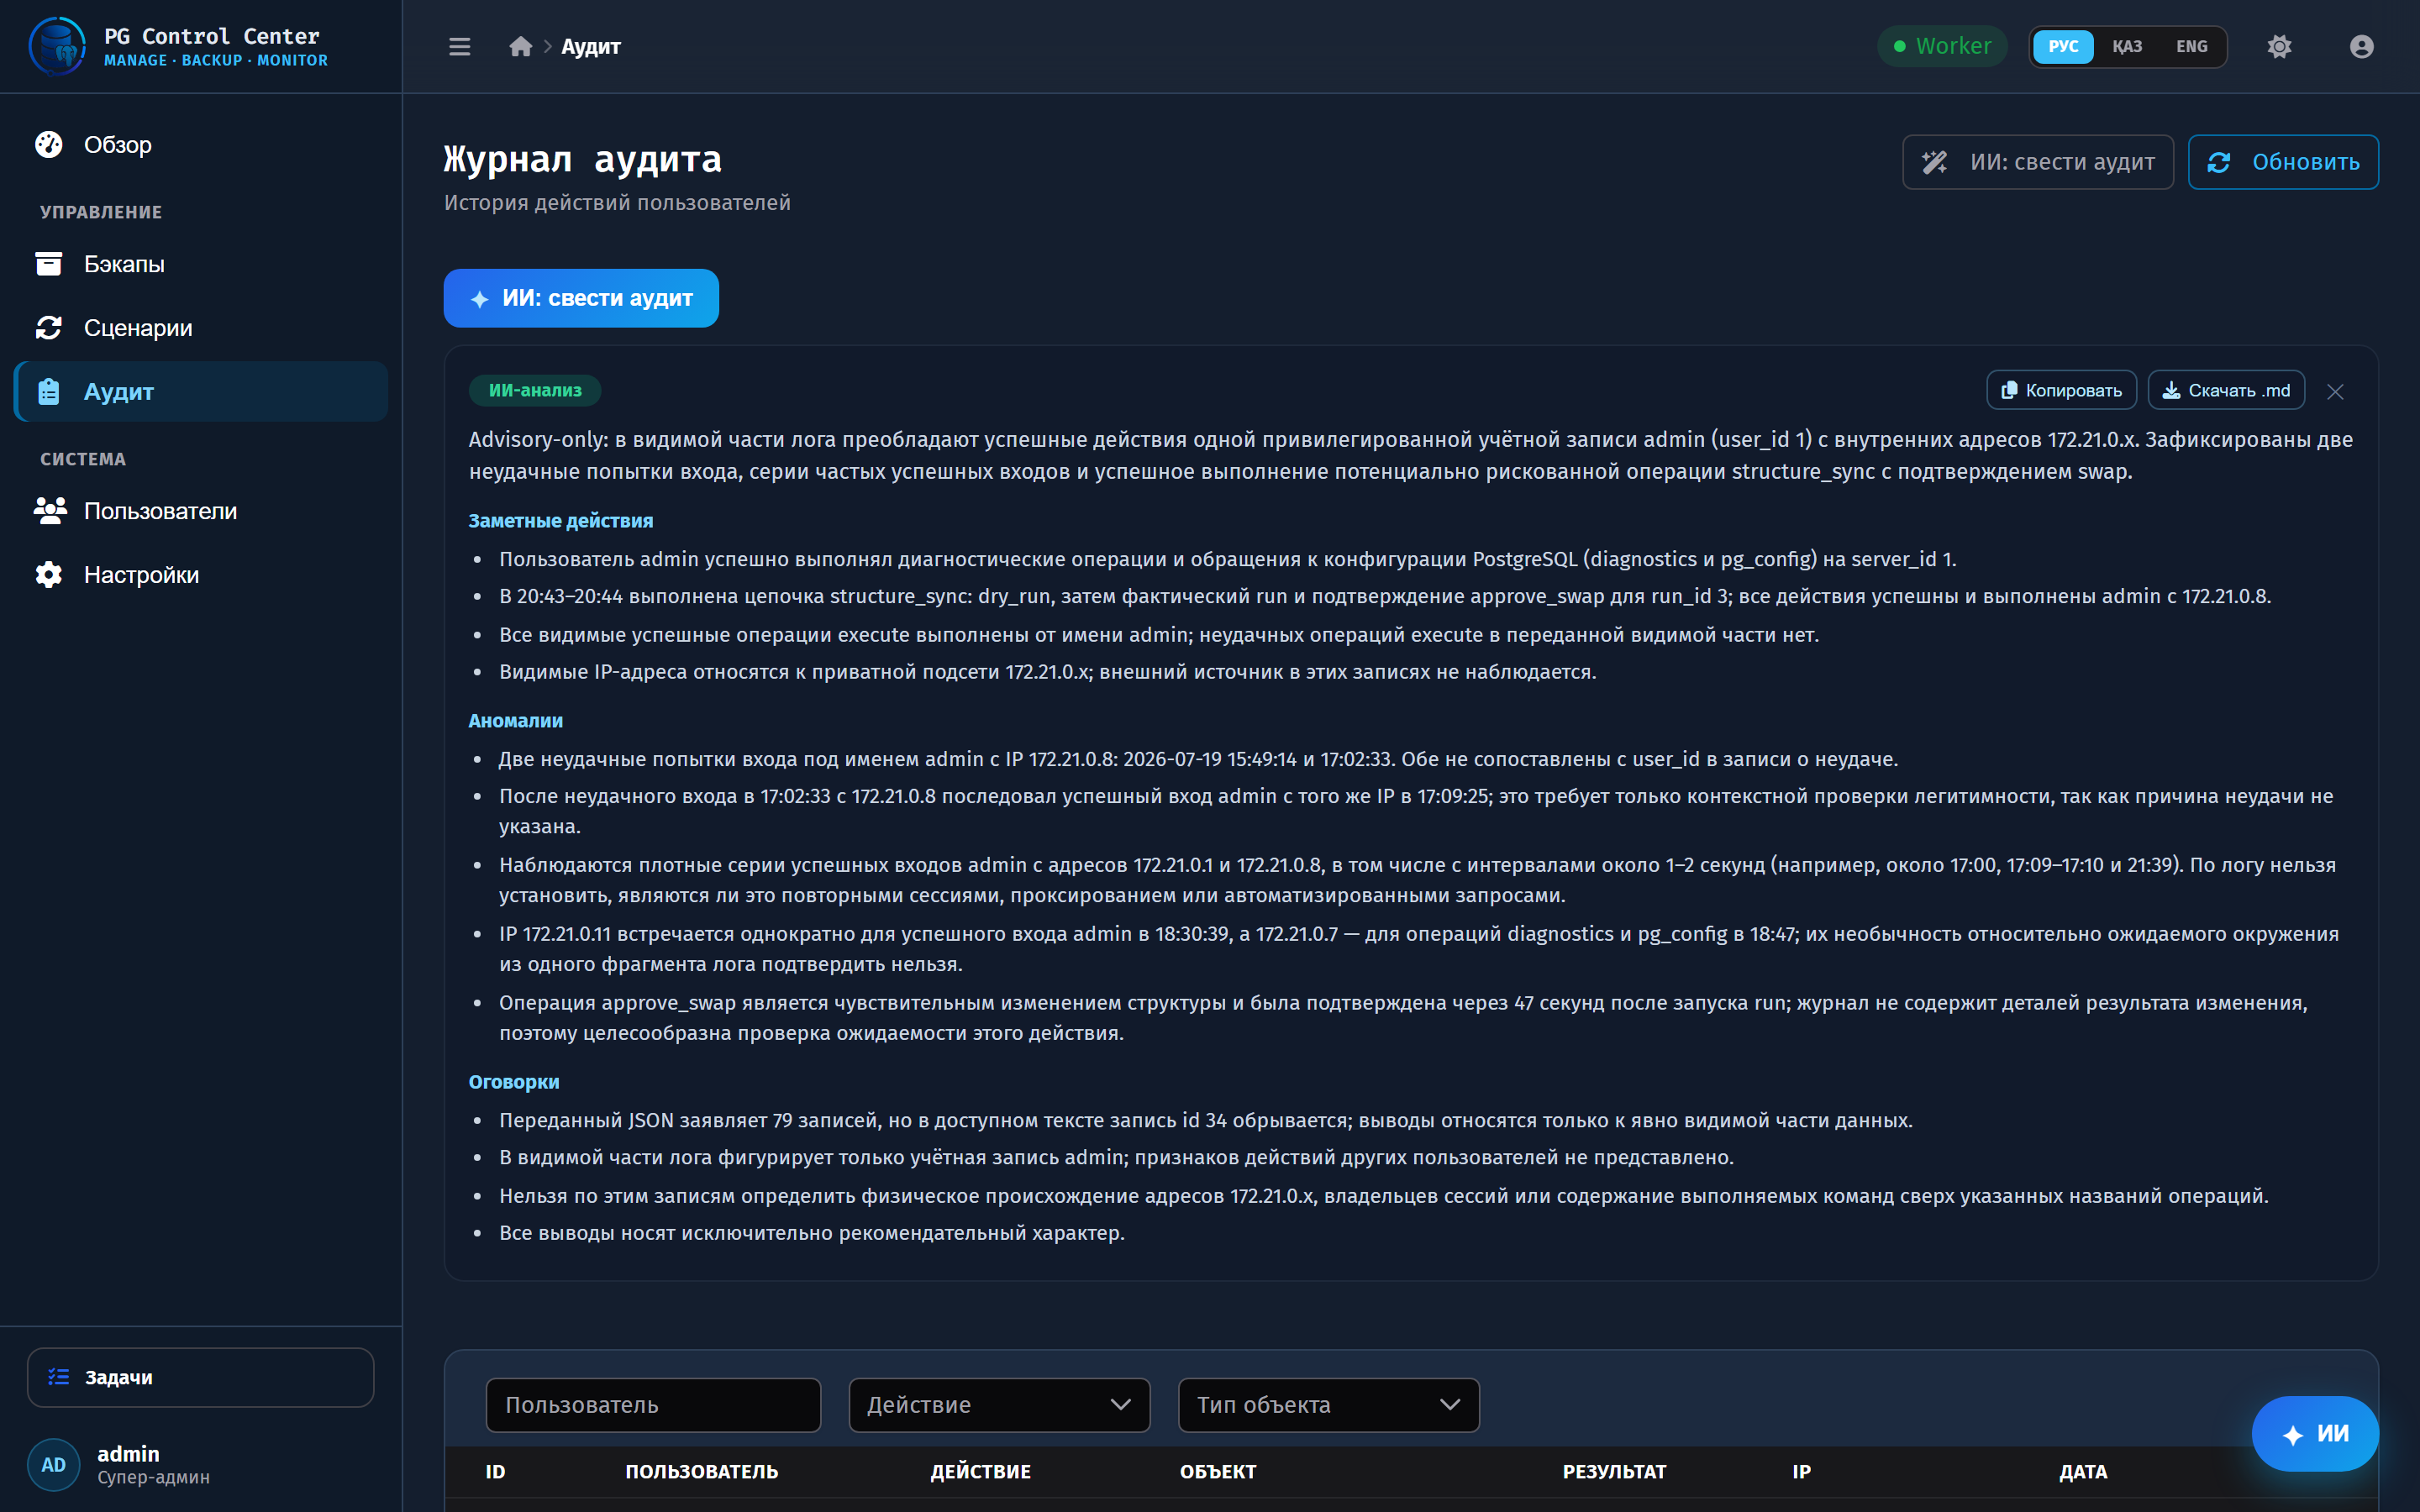Toggle the hamburger sidebar menu icon
The image size is (2420, 1512).
click(x=459, y=47)
